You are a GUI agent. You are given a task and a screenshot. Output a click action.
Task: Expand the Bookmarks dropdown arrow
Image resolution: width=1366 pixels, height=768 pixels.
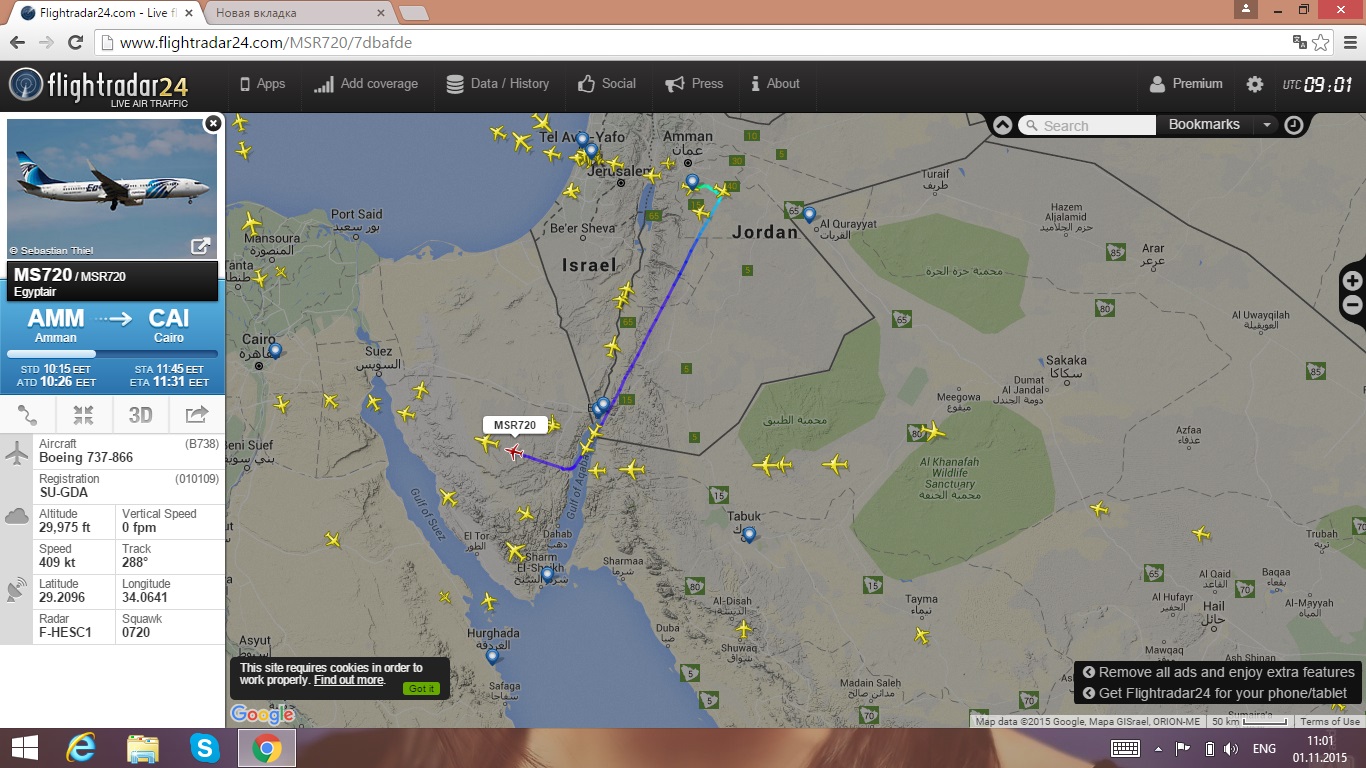[x=1266, y=125]
